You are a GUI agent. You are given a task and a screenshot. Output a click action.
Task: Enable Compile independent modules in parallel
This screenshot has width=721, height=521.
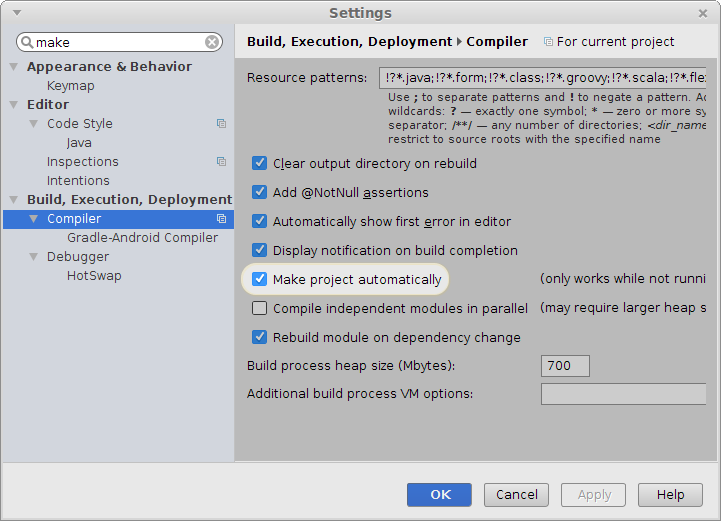(x=260, y=308)
